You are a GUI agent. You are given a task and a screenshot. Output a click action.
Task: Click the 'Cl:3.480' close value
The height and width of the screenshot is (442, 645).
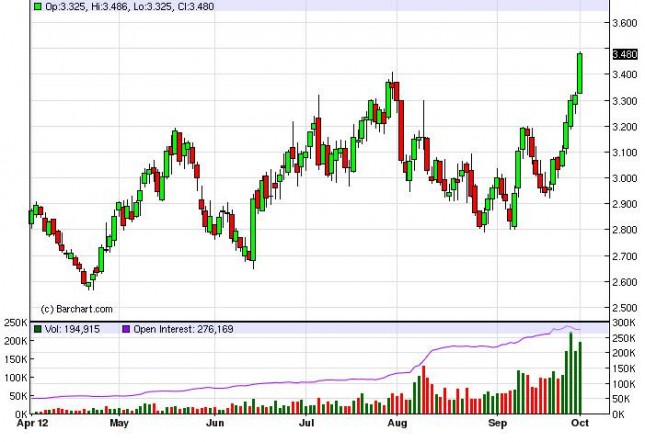tap(196, 6)
